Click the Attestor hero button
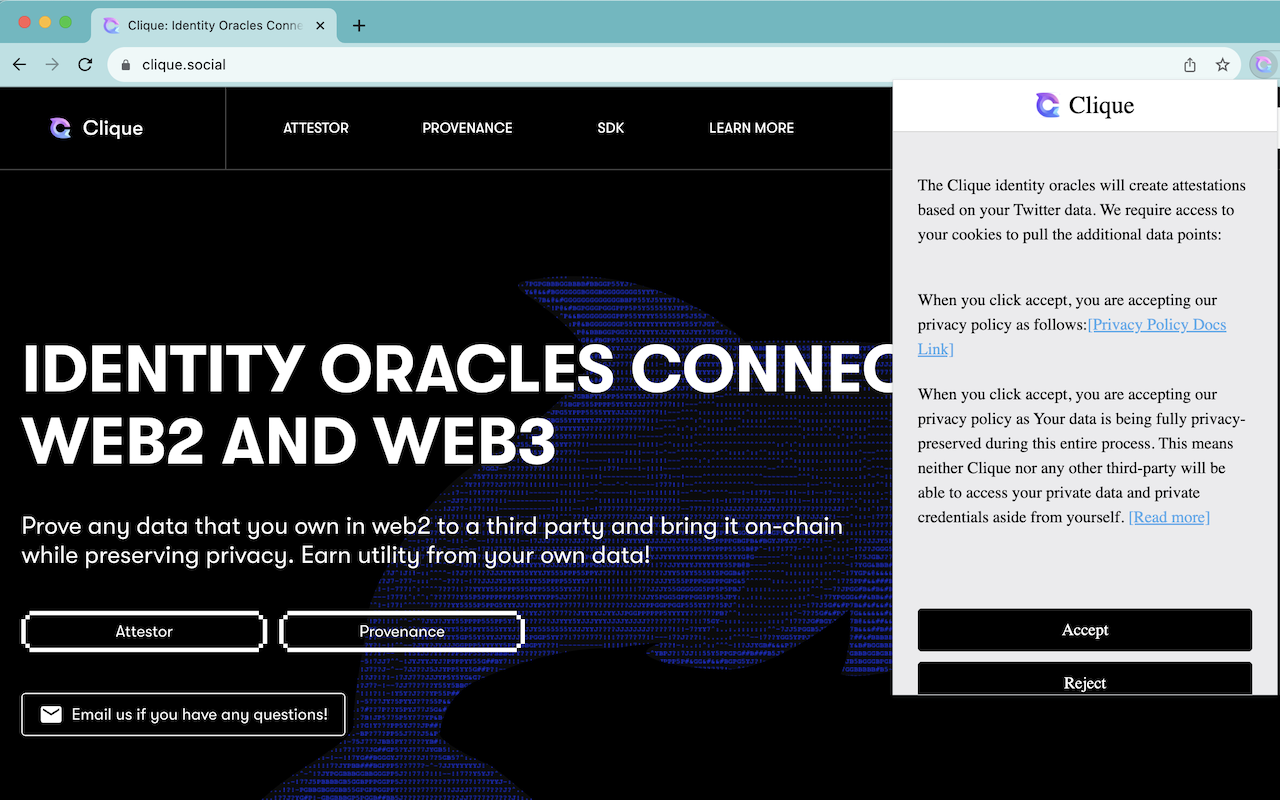The width and height of the screenshot is (1280, 800). [x=143, y=631]
